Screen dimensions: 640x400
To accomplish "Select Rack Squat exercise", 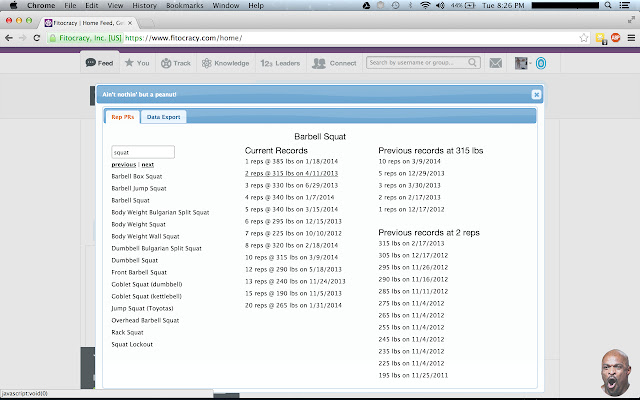I will point(127,332).
